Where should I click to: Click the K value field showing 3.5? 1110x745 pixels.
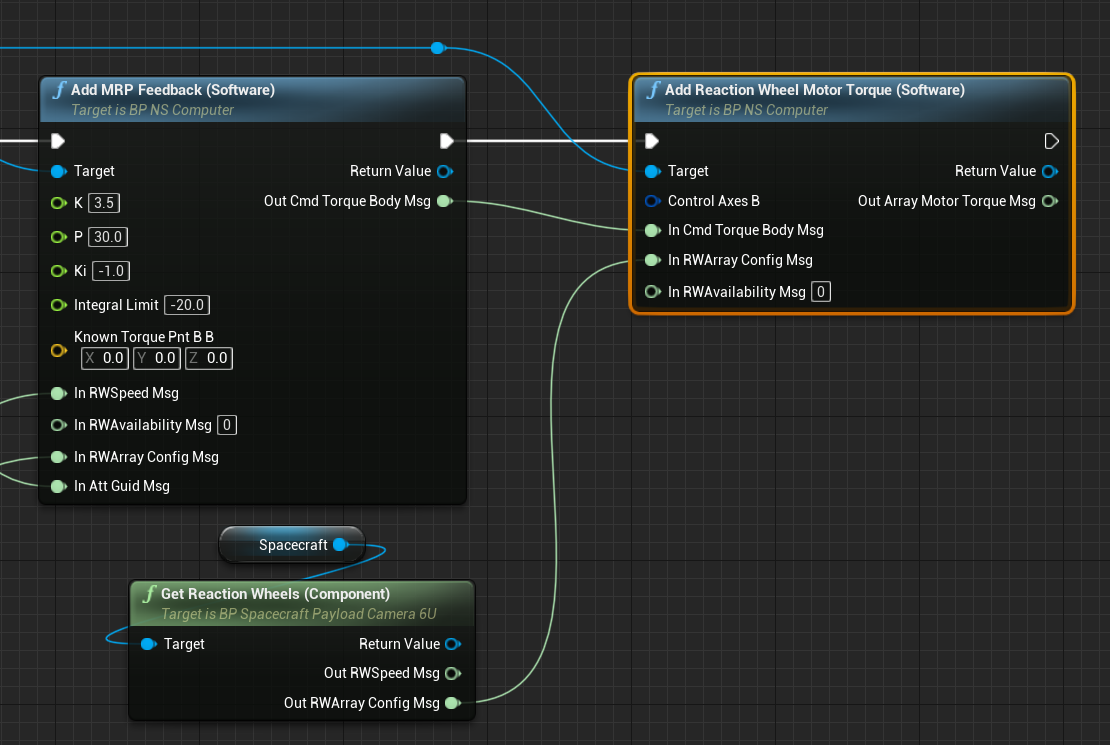tap(104, 203)
